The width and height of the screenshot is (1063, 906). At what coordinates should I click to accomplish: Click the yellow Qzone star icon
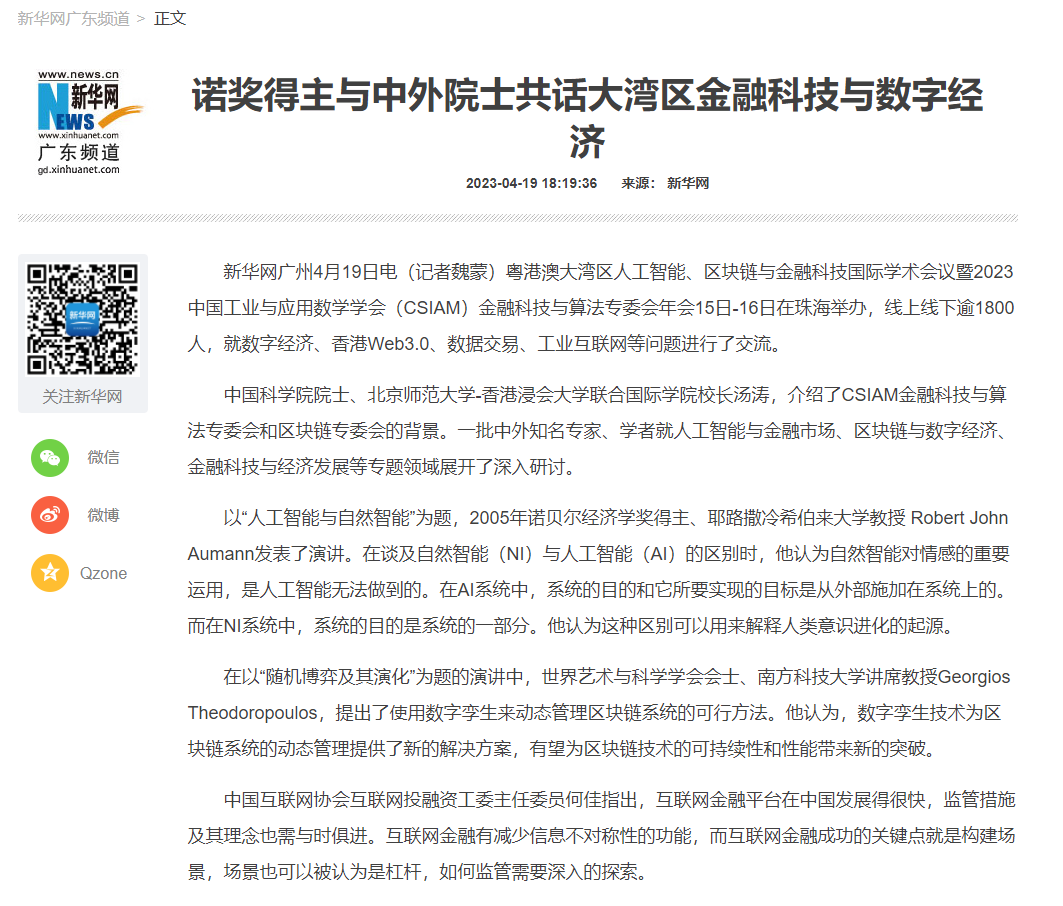(50, 574)
